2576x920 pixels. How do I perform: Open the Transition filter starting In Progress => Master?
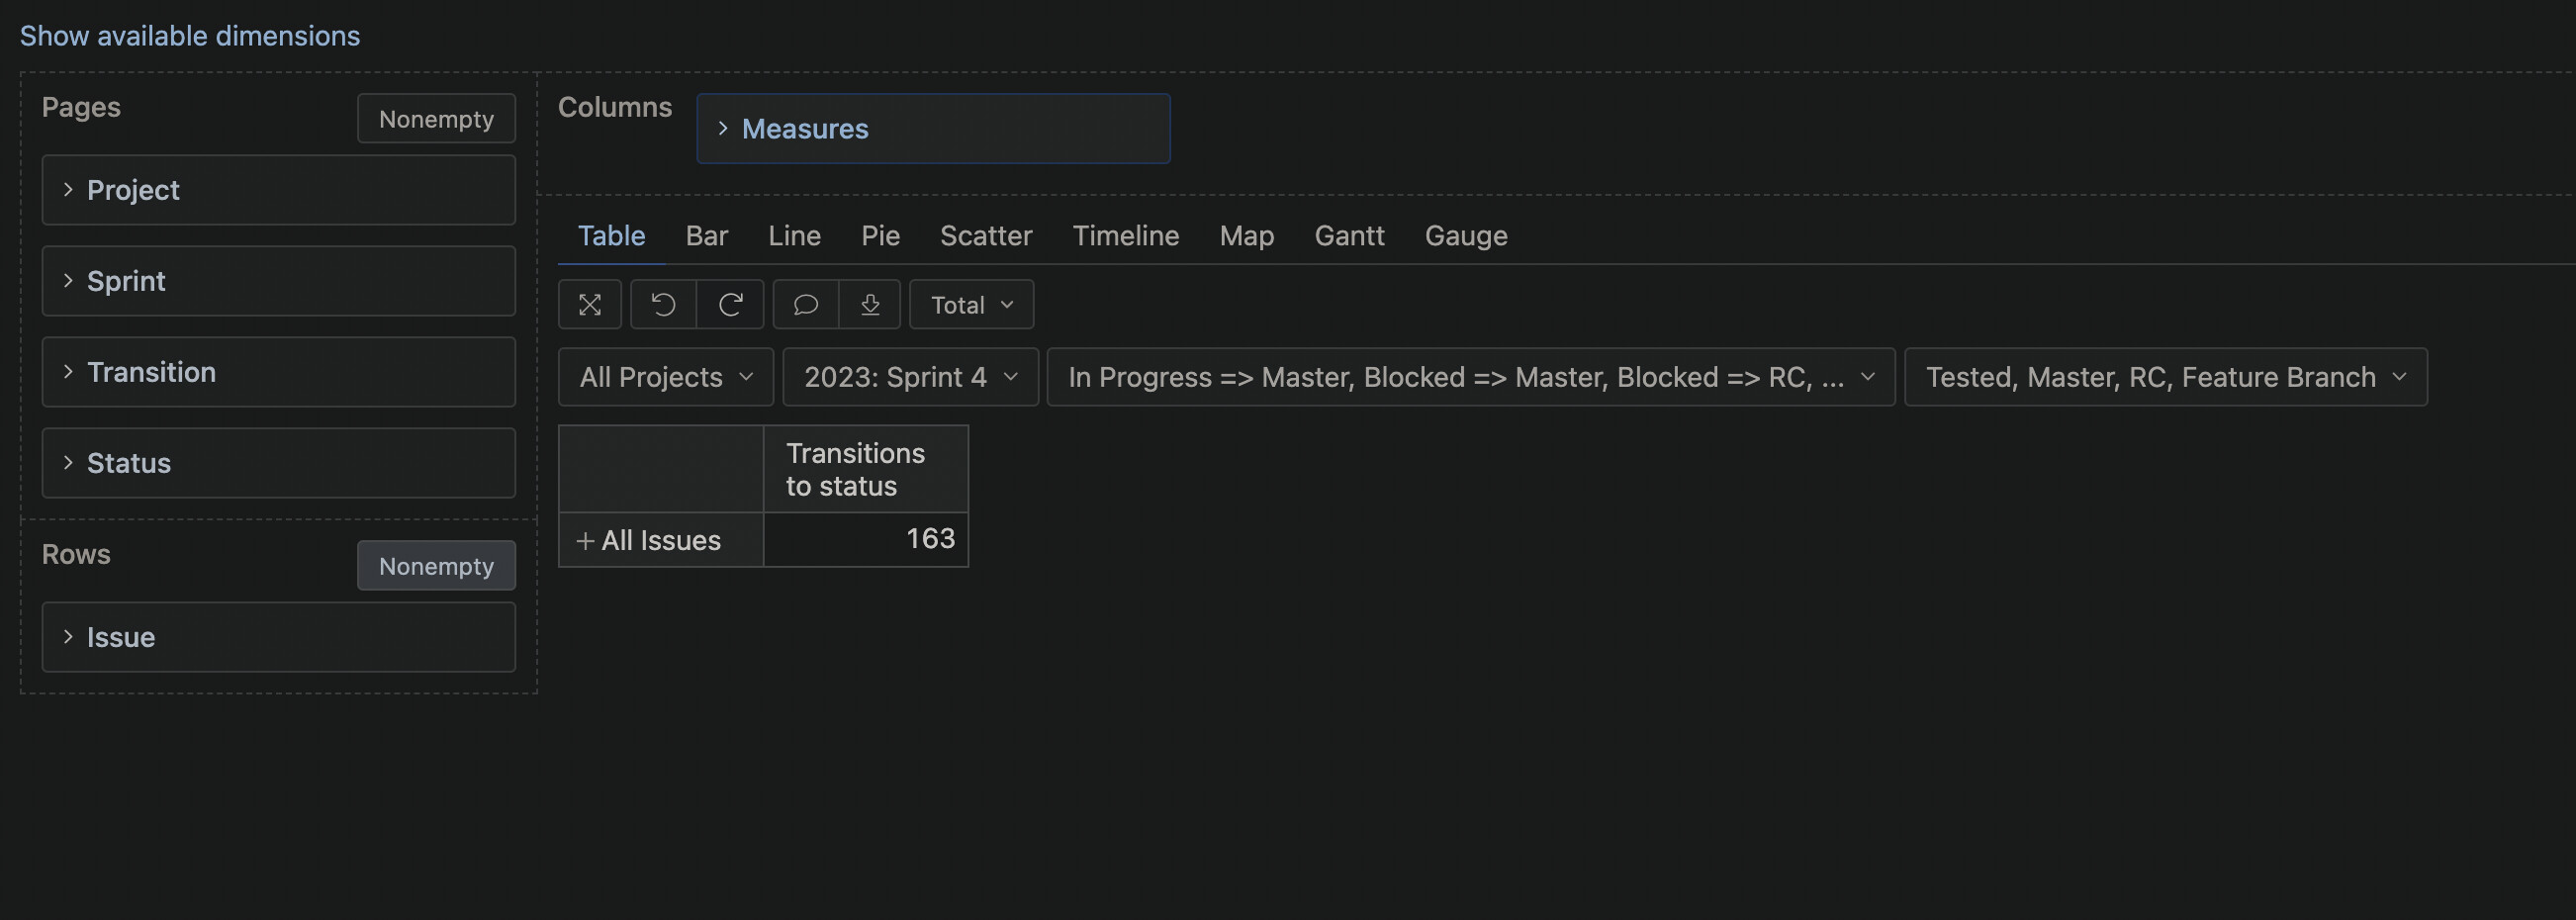coord(1470,377)
